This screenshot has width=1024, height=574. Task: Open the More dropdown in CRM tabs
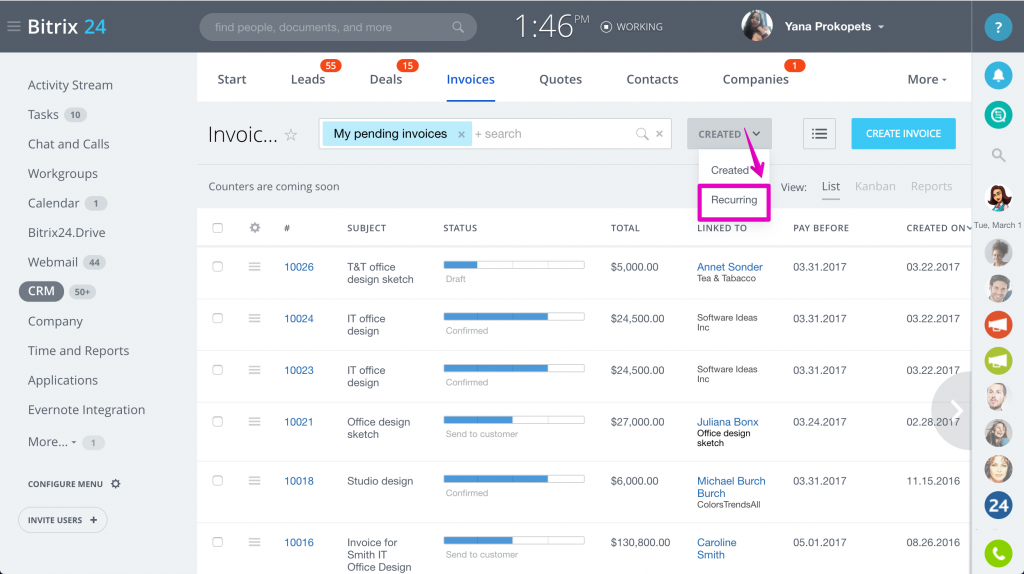pos(927,79)
